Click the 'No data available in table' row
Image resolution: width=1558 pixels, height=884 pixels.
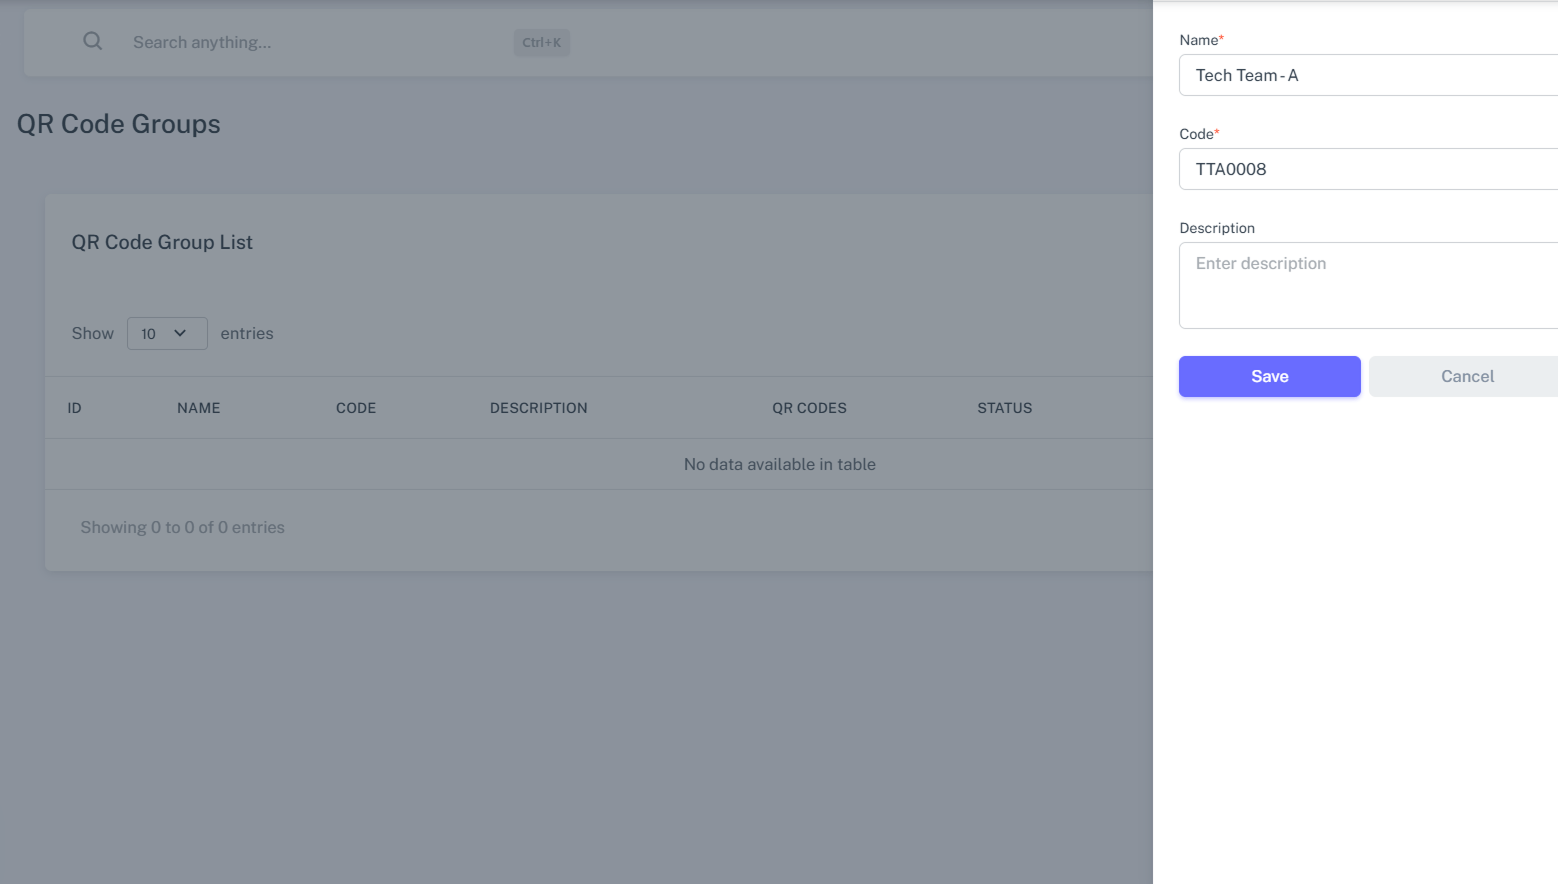pyautogui.click(x=779, y=464)
